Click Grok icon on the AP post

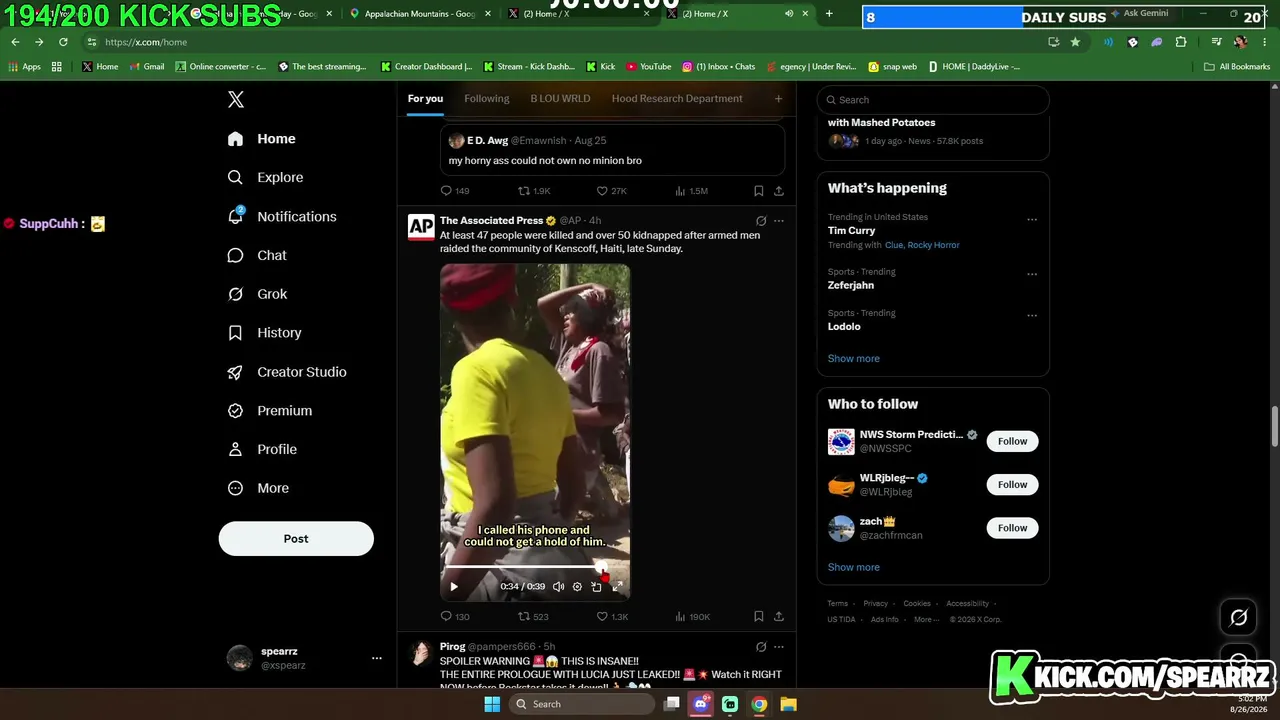[761, 221]
